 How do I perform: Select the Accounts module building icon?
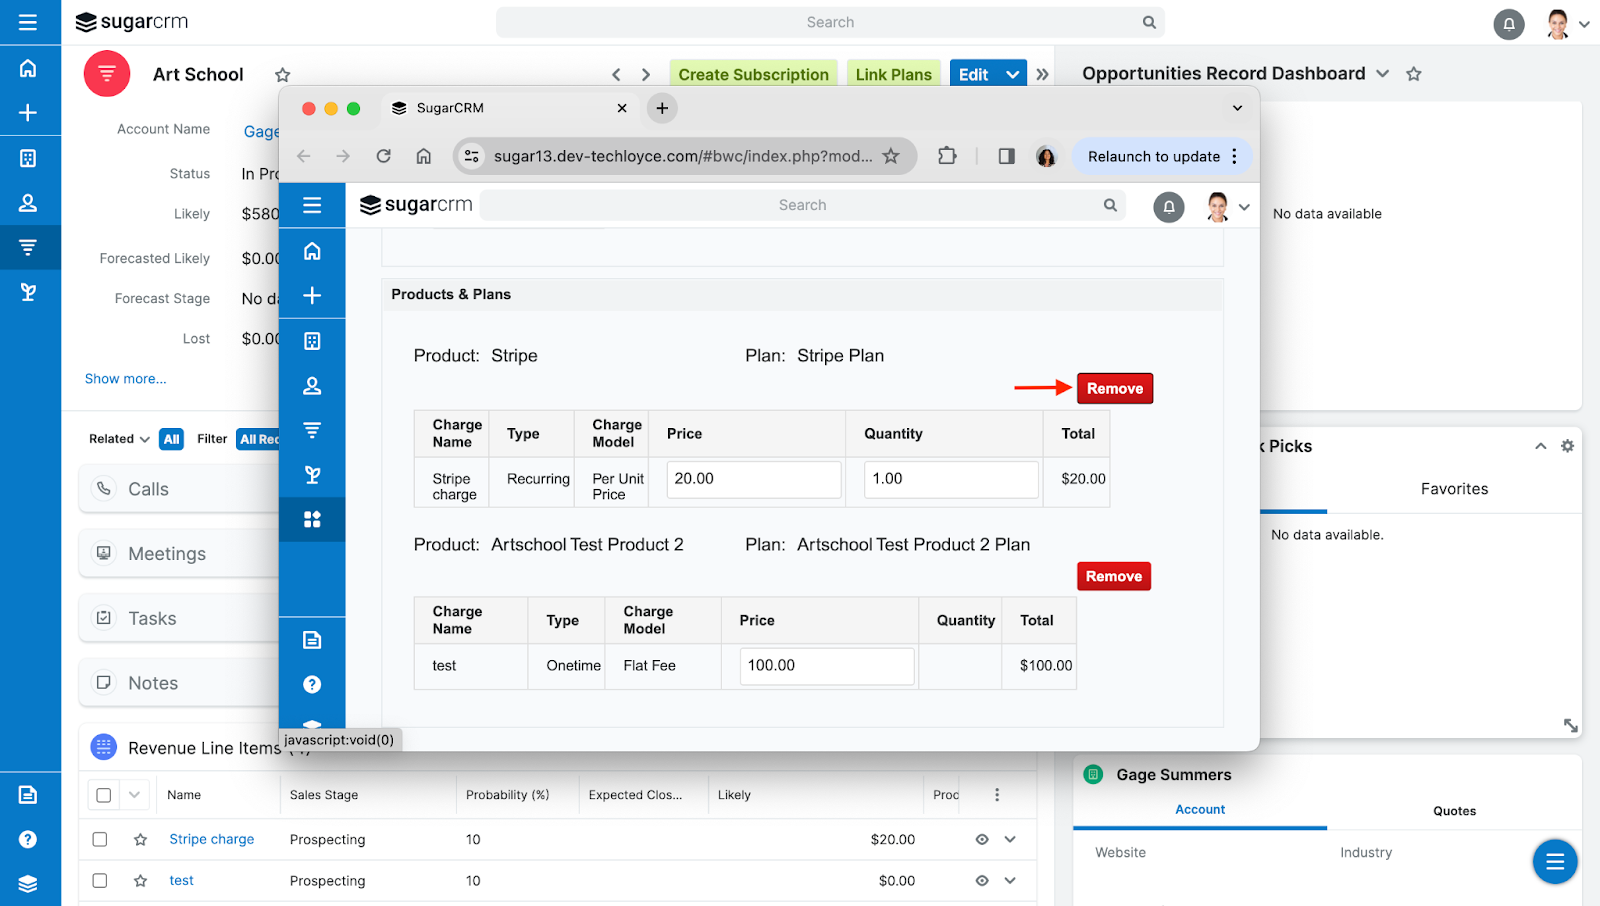pyautogui.click(x=27, y=158)
